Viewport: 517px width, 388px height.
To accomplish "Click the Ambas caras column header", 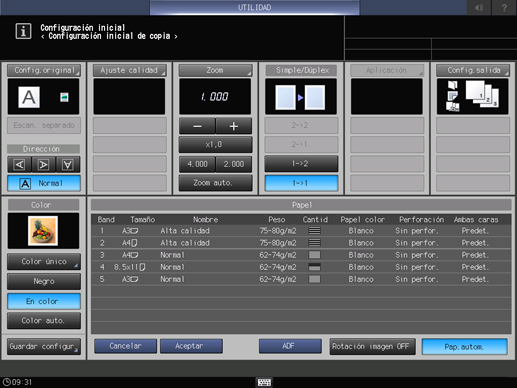I will coord(476,220).
